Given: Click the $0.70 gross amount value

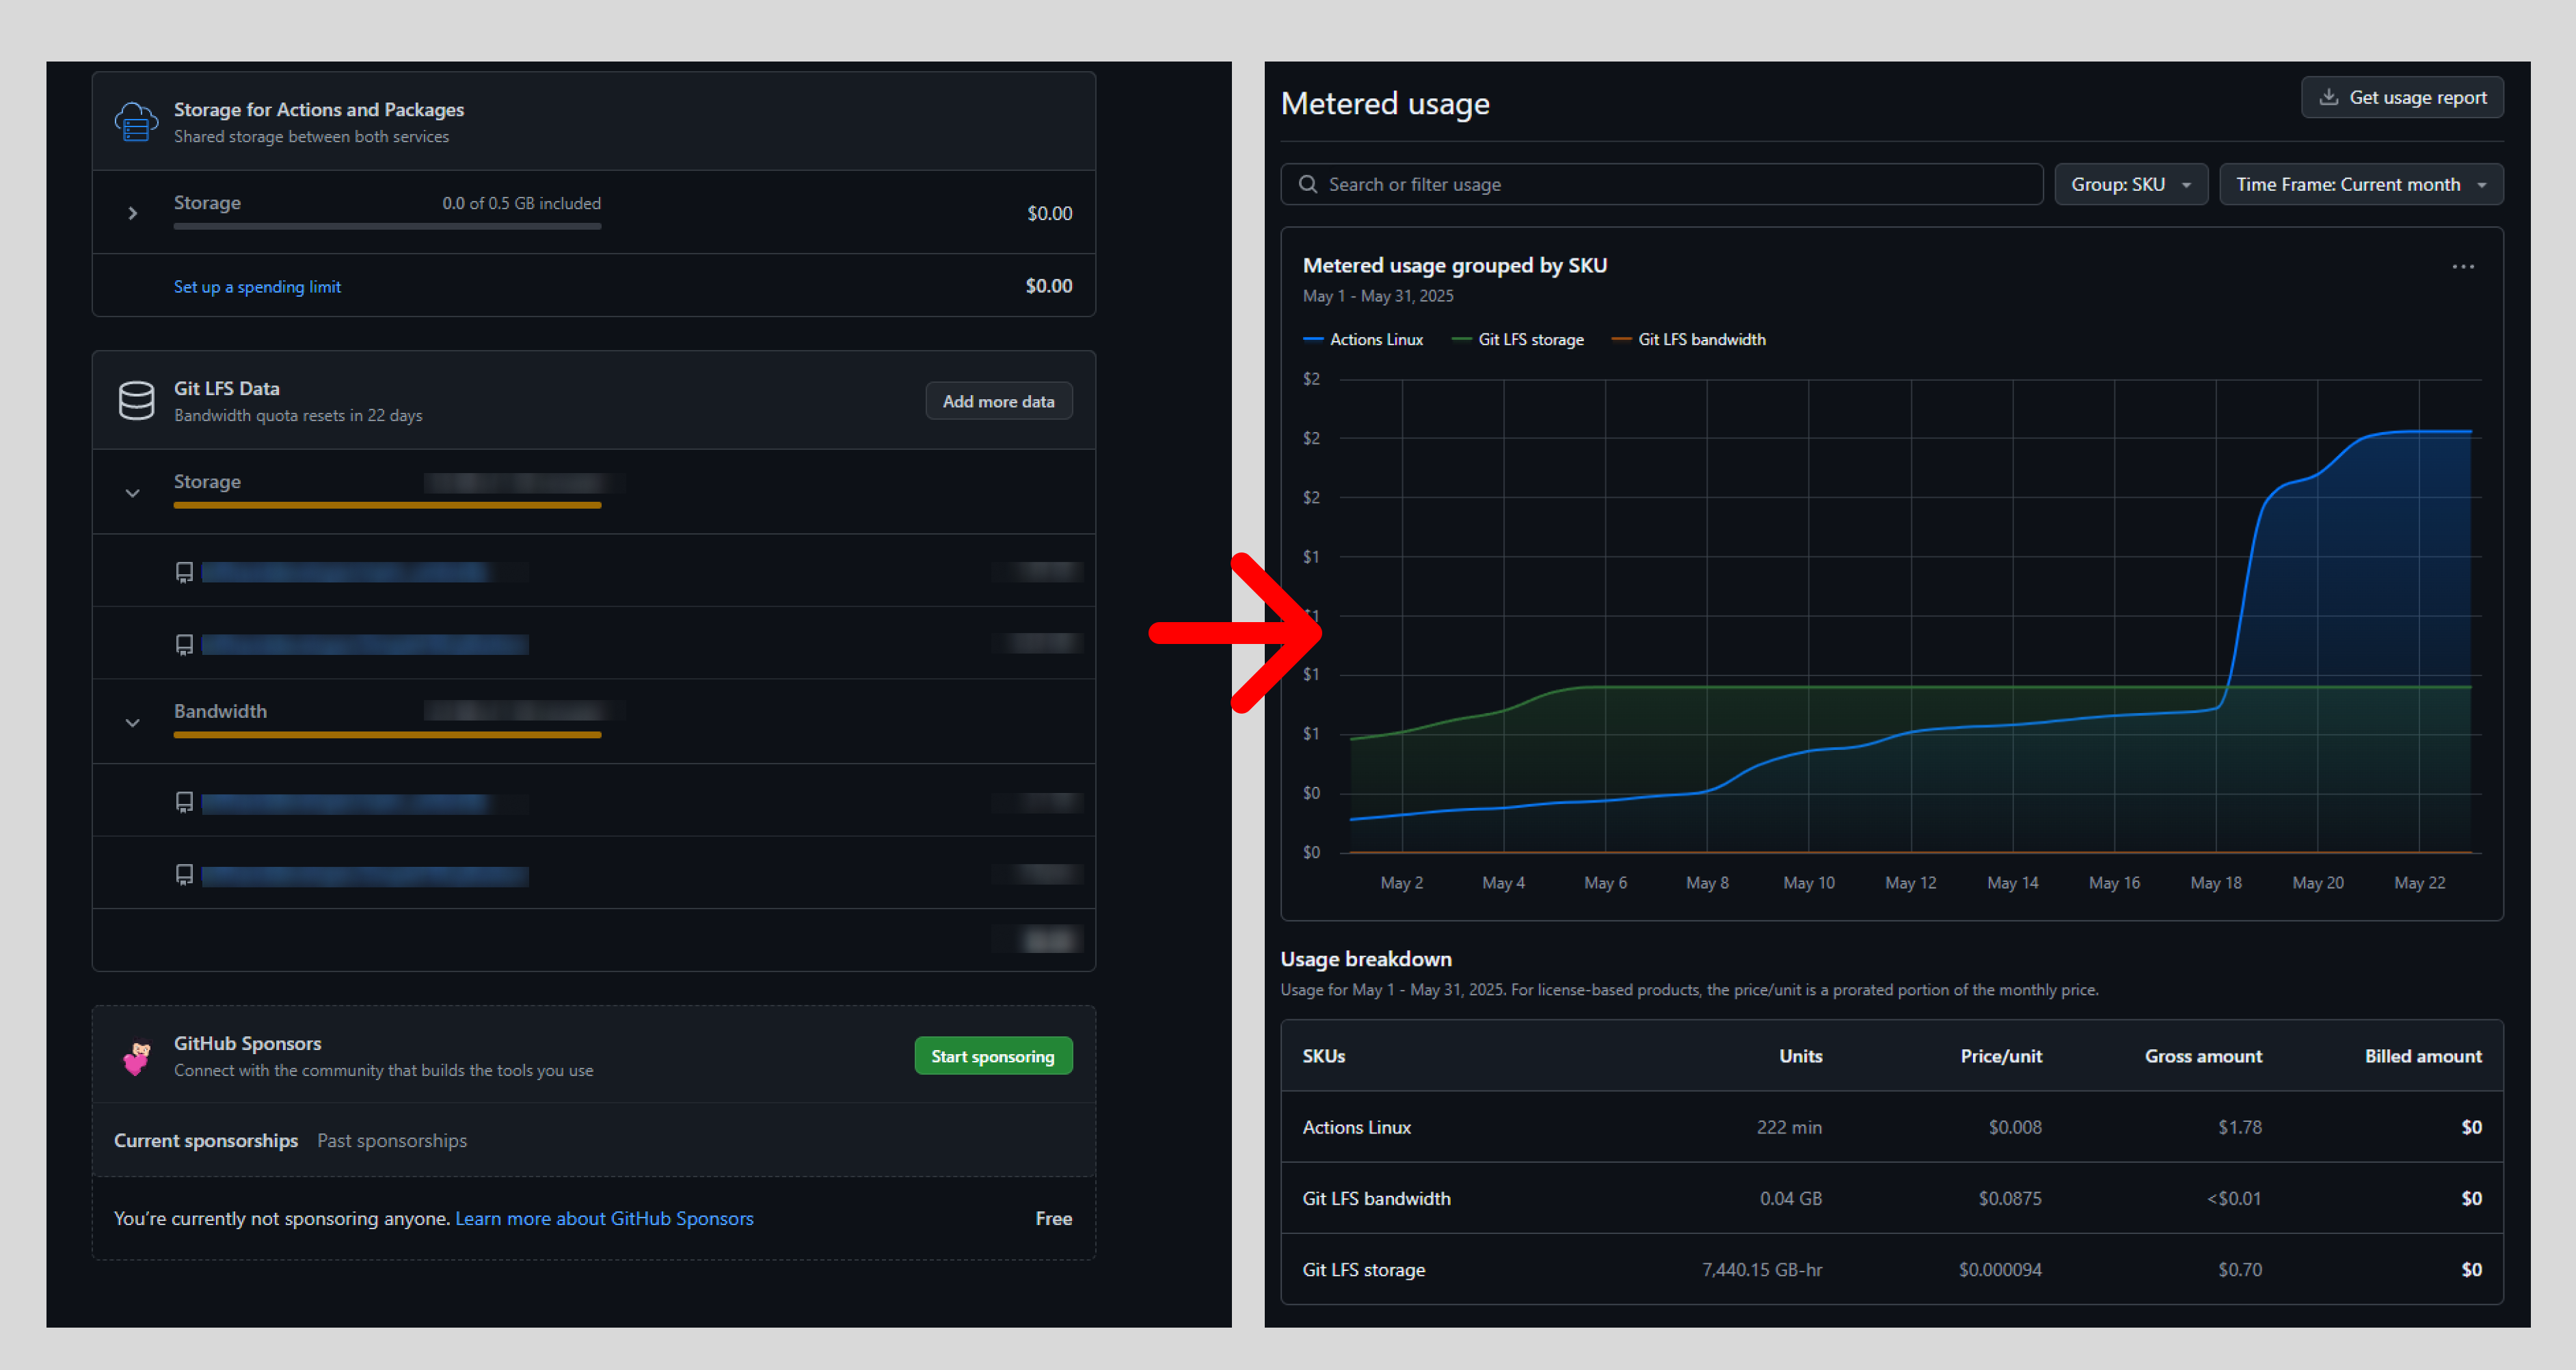Looking at the screenshot, I should coord(2240,1270).
